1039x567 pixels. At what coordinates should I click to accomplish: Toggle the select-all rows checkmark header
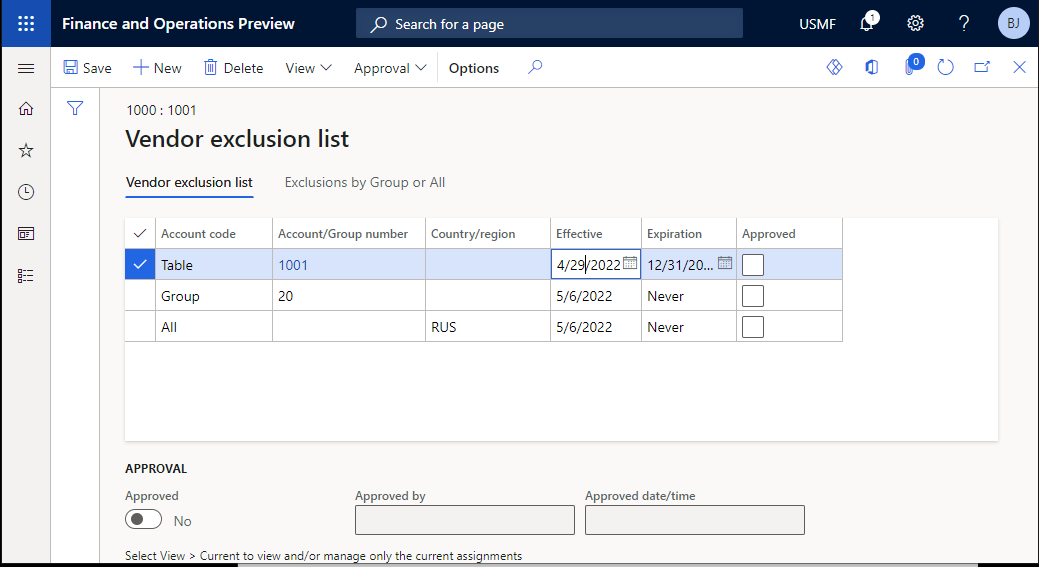(x=140, y=234)
